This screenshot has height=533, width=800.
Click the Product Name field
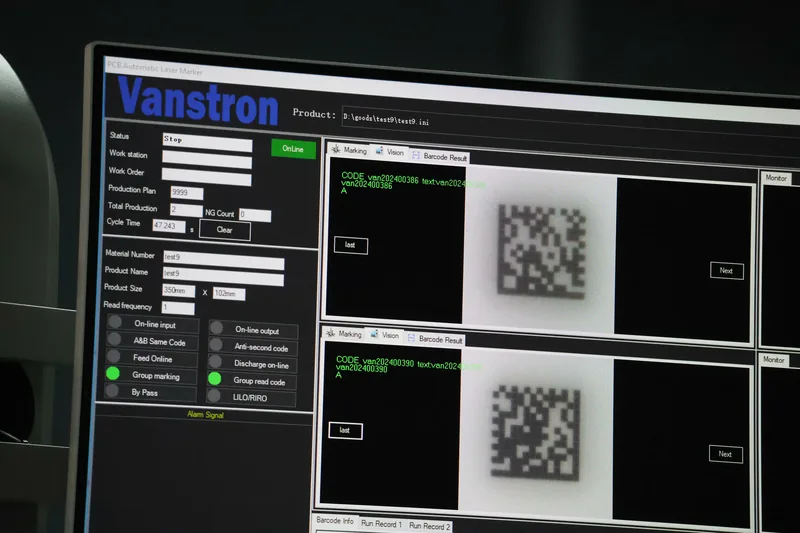[x=223, y=276]
